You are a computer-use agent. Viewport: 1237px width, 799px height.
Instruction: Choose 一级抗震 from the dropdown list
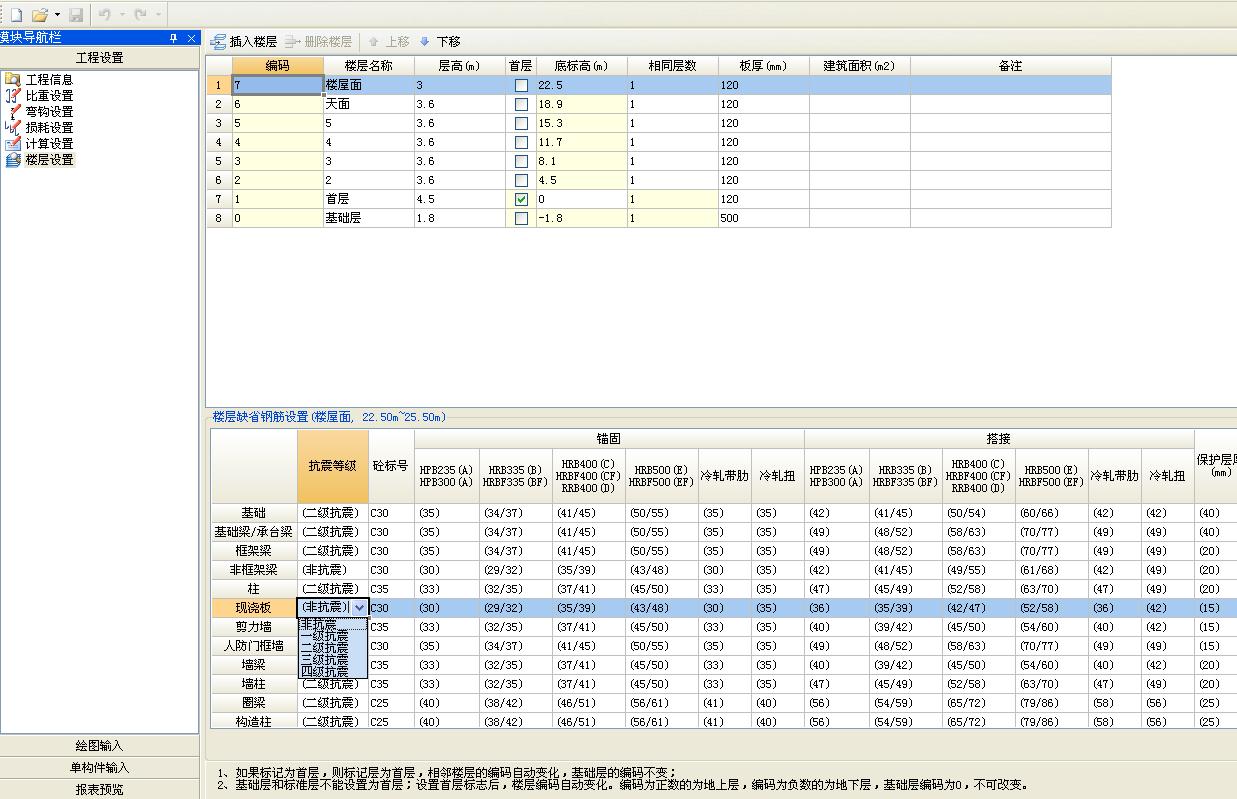[332, 635]
